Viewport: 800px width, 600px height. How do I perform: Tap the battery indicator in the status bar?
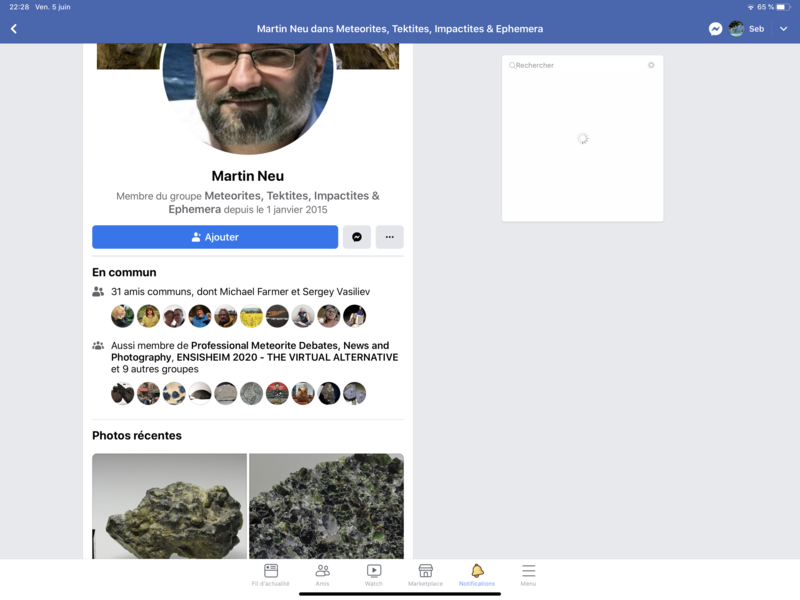point(784,7)
